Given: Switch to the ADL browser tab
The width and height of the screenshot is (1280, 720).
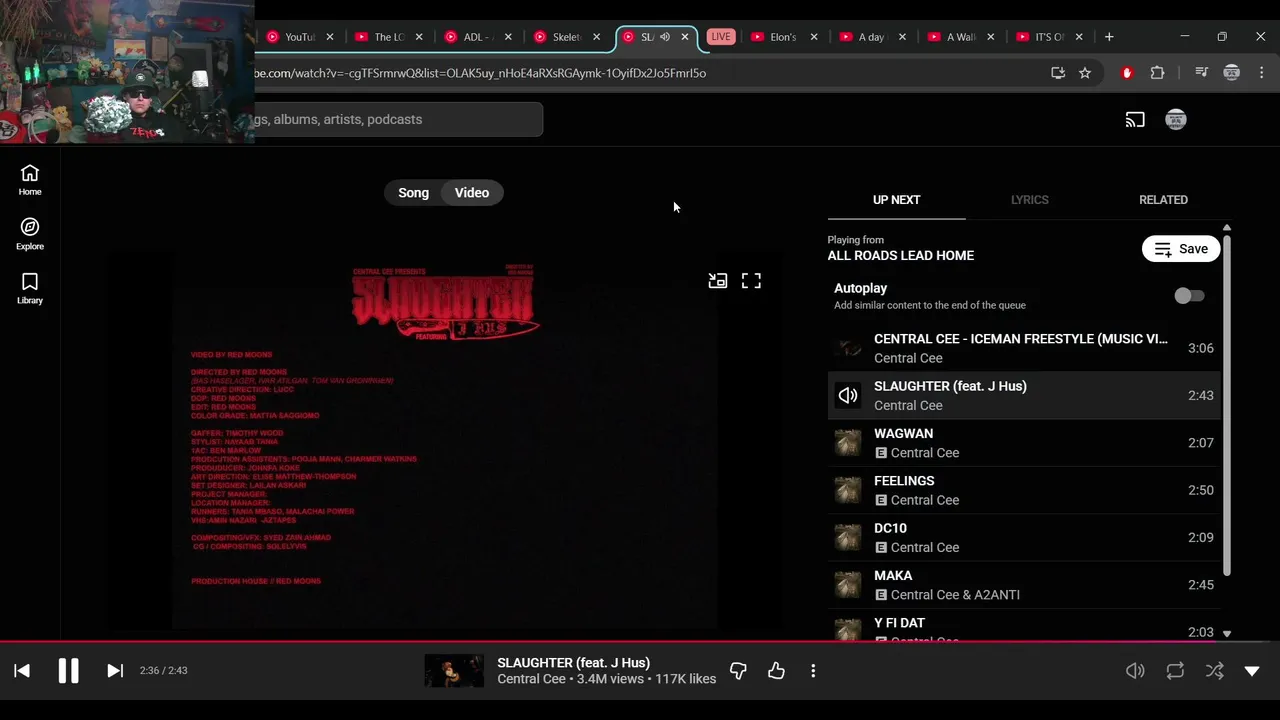Looking at the screenshot, I should [x=478, y=37].
